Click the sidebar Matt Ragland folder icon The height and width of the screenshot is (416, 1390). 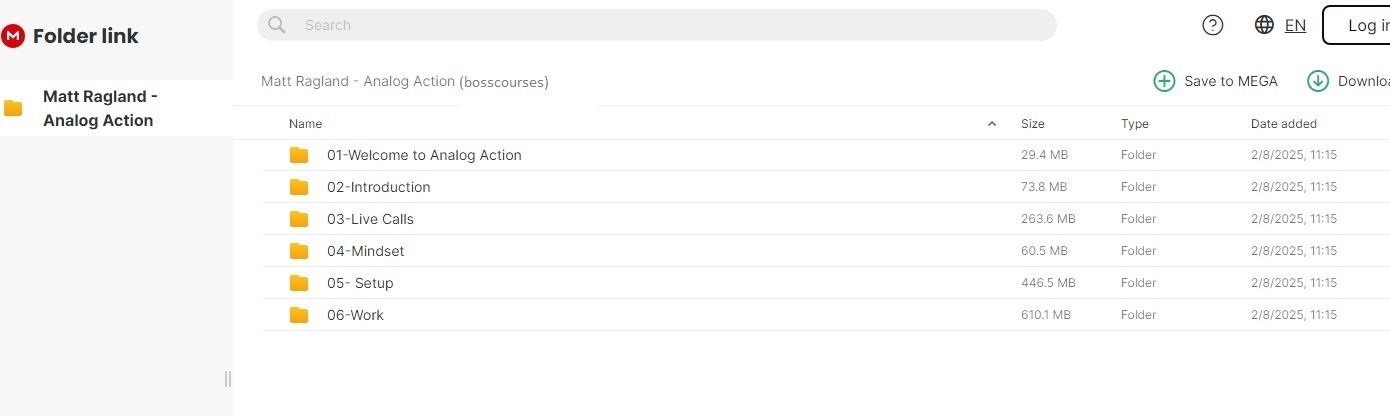13,108
